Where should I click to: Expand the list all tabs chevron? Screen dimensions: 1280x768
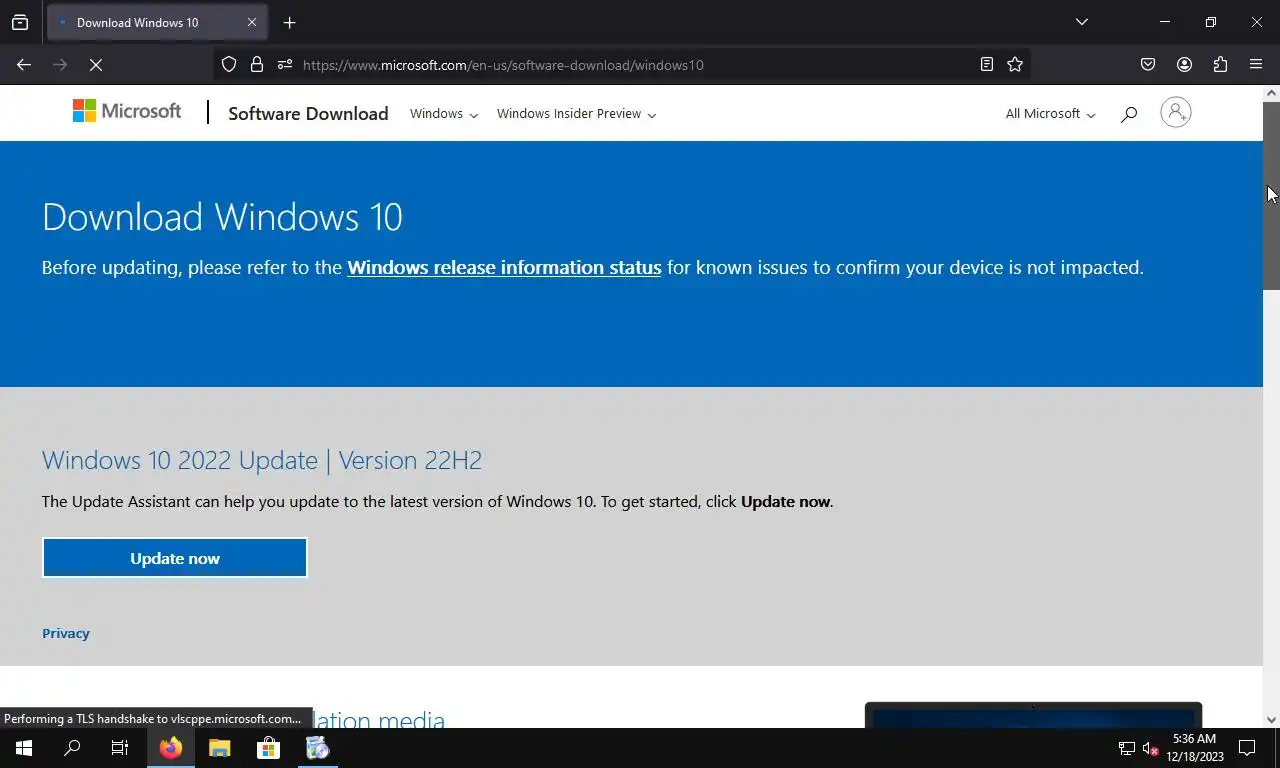(x=1081, y=22)
